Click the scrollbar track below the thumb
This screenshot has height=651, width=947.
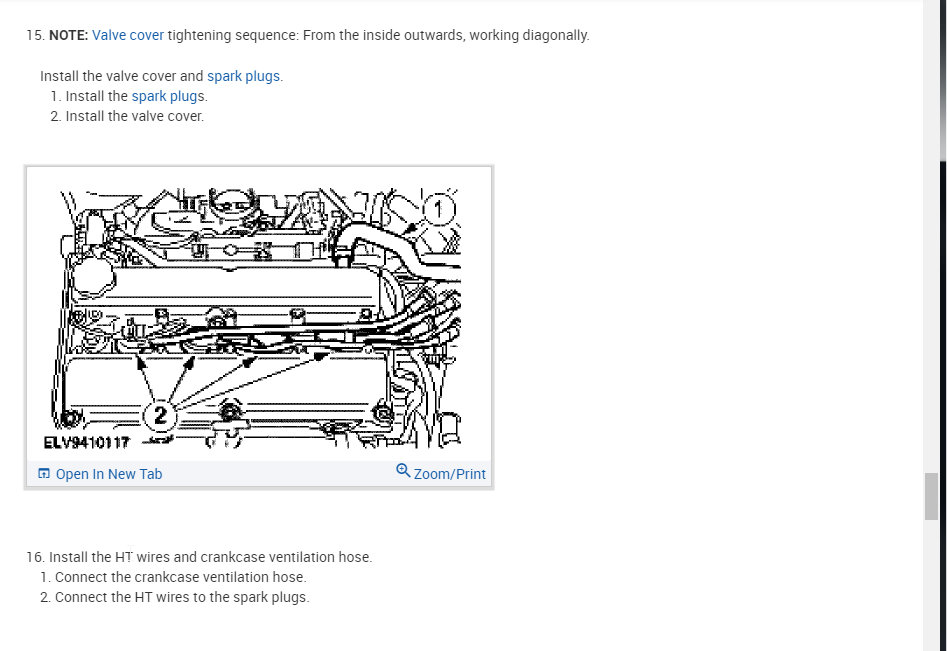[x=931, y=585]
